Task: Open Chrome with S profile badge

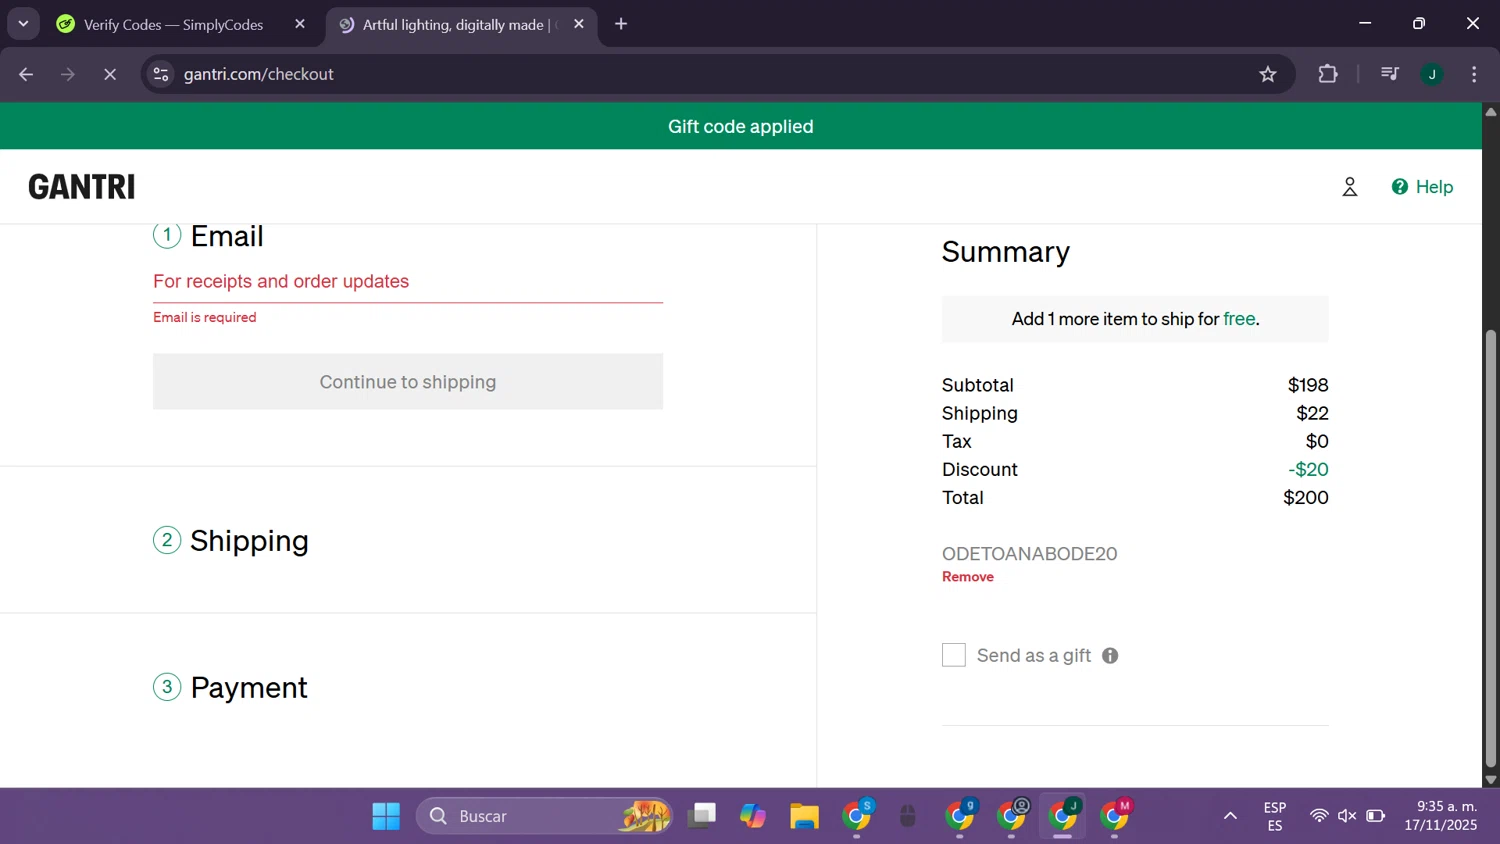Action: pos(857,816)
